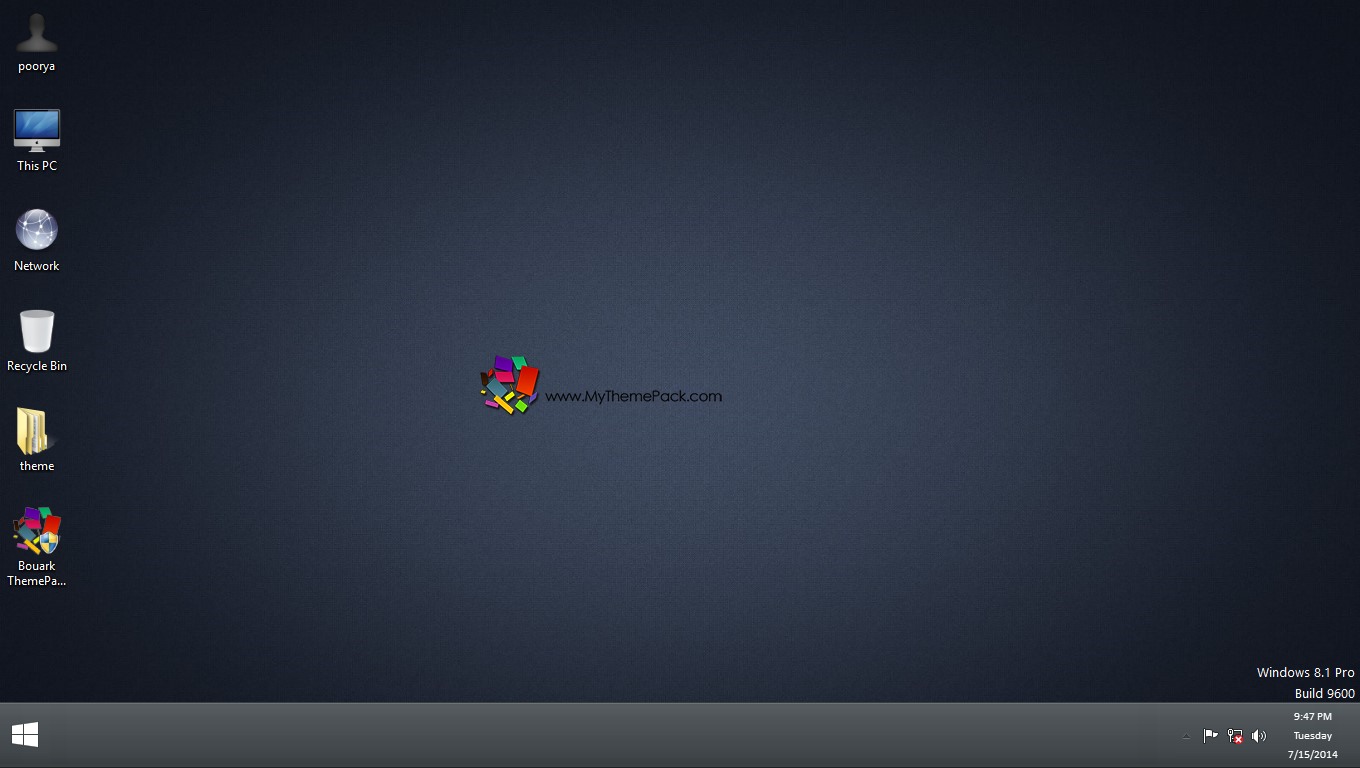Viewport: 1360px width, 768px height.
Task: Click the Network globe icon
Action: click(37, 230)
